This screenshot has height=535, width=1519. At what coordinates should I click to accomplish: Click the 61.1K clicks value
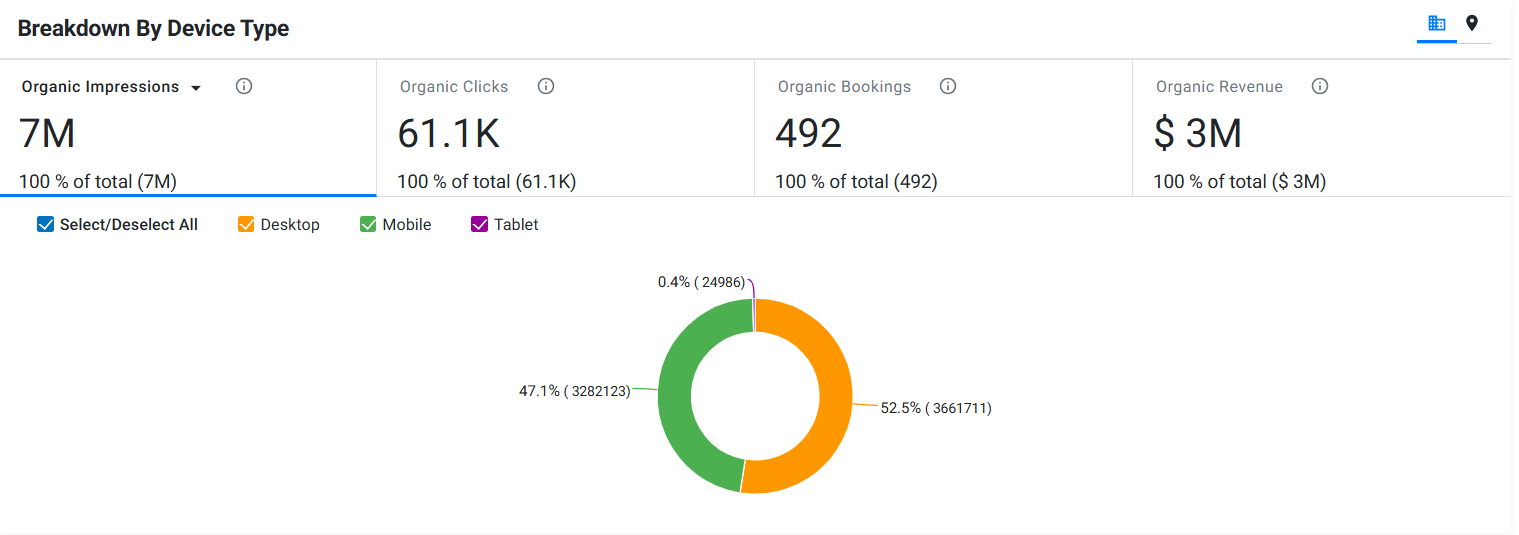click(x=449, y=133)
